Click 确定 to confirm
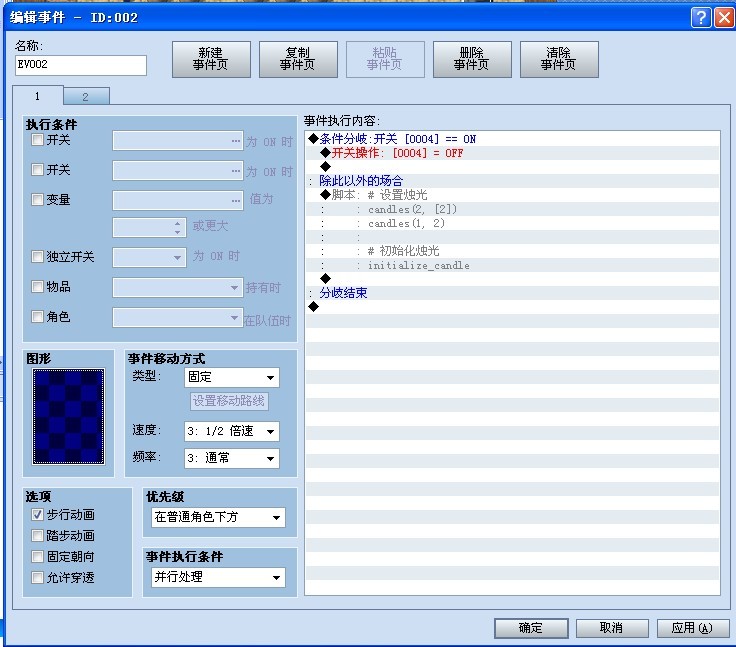The width and height of the screenshot is (736, 647). [x=531, y=628]
